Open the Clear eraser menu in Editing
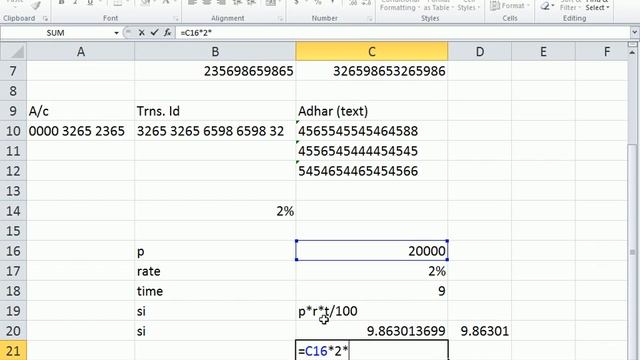640x360 pixels. click(x=546, y=6)
